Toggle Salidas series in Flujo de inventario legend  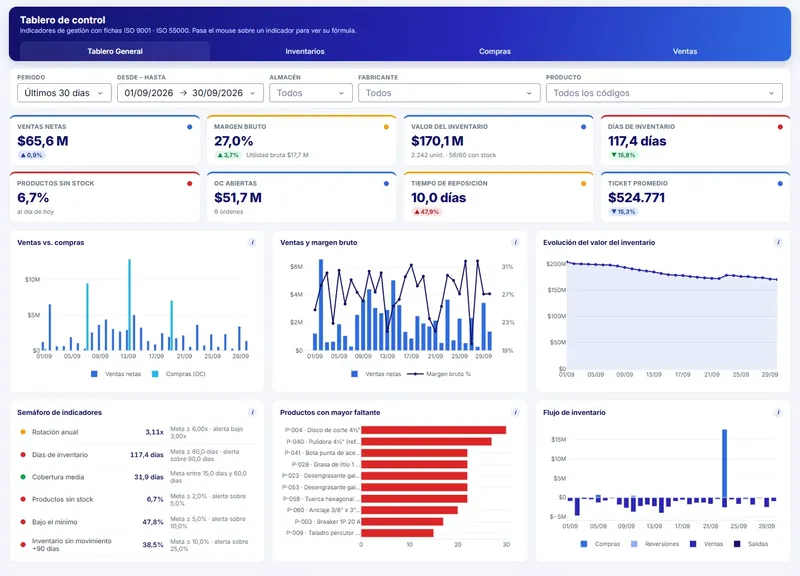pos(751,544)
